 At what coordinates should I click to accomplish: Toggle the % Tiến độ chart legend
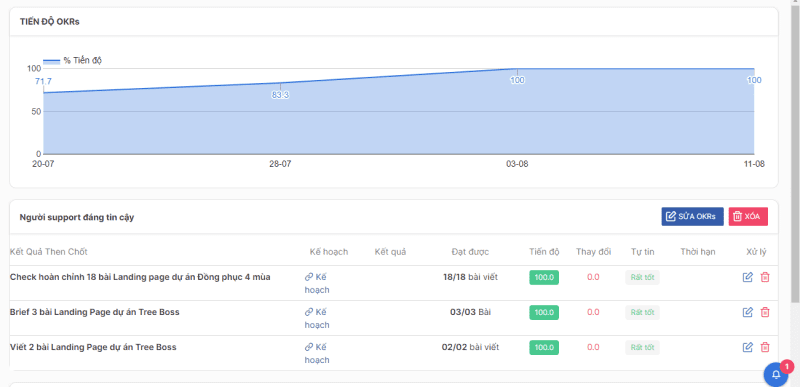[72, 61]
